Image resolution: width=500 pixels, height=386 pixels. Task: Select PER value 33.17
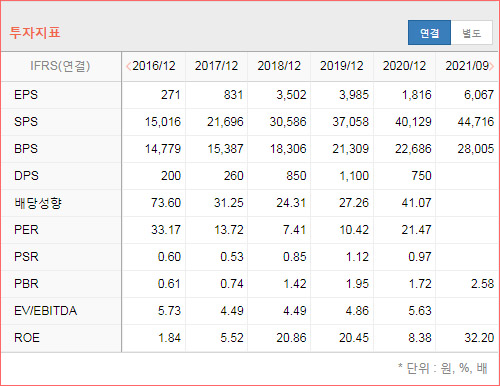tap(166, 230)
